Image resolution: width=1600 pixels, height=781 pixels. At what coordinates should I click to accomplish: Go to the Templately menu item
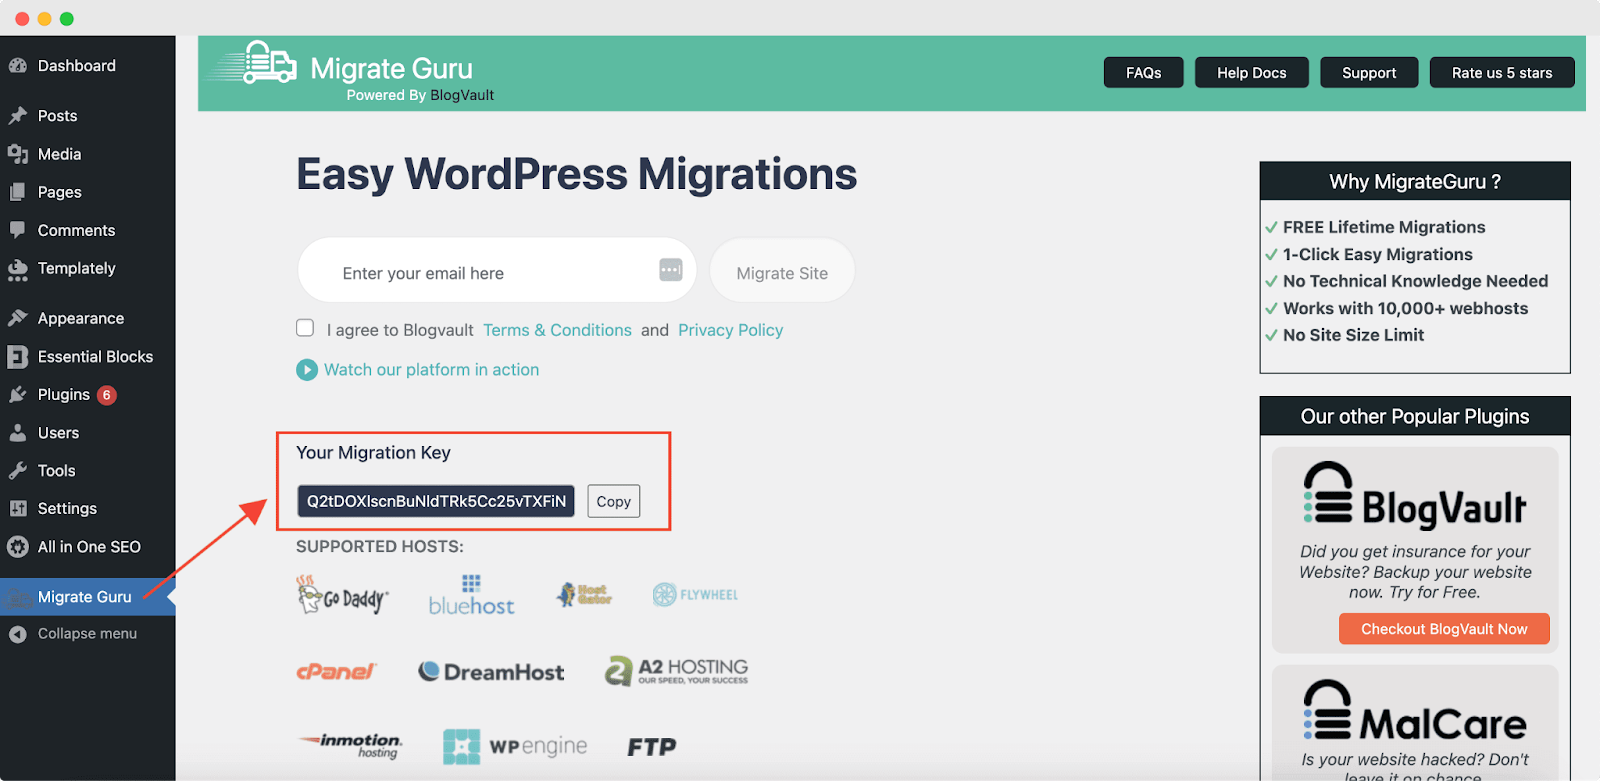pyautogui.click(x=76, y=269)
